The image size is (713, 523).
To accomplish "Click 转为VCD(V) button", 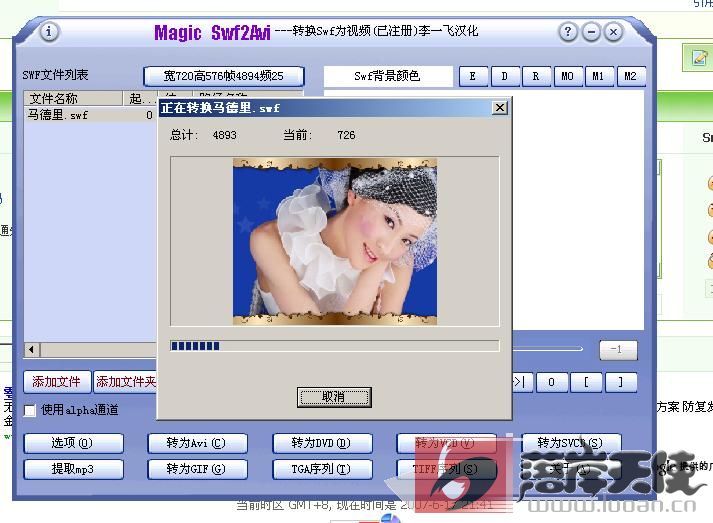I will pos(447,443).
